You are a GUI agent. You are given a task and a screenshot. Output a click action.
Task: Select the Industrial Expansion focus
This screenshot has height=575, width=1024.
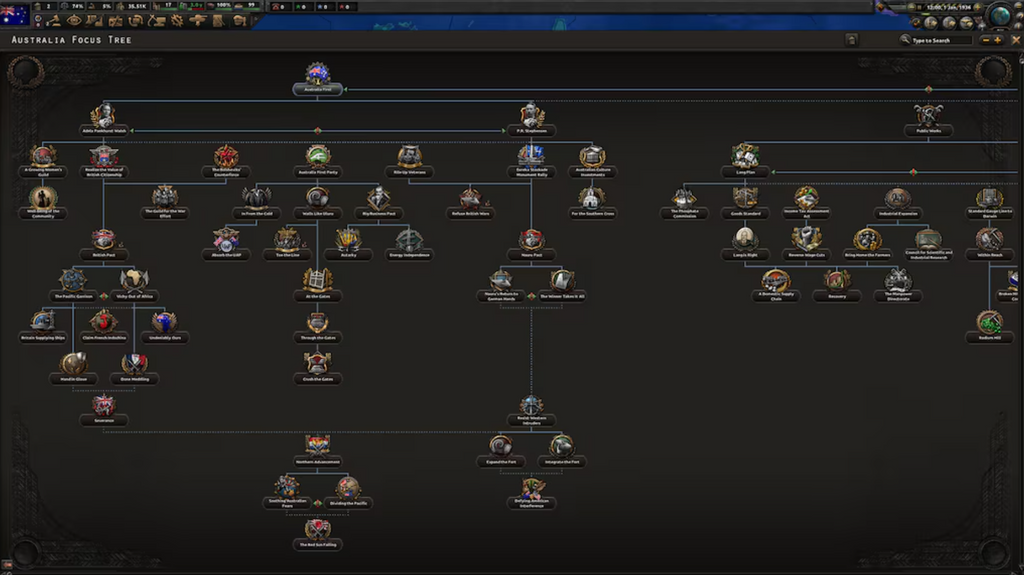point(898,203)
